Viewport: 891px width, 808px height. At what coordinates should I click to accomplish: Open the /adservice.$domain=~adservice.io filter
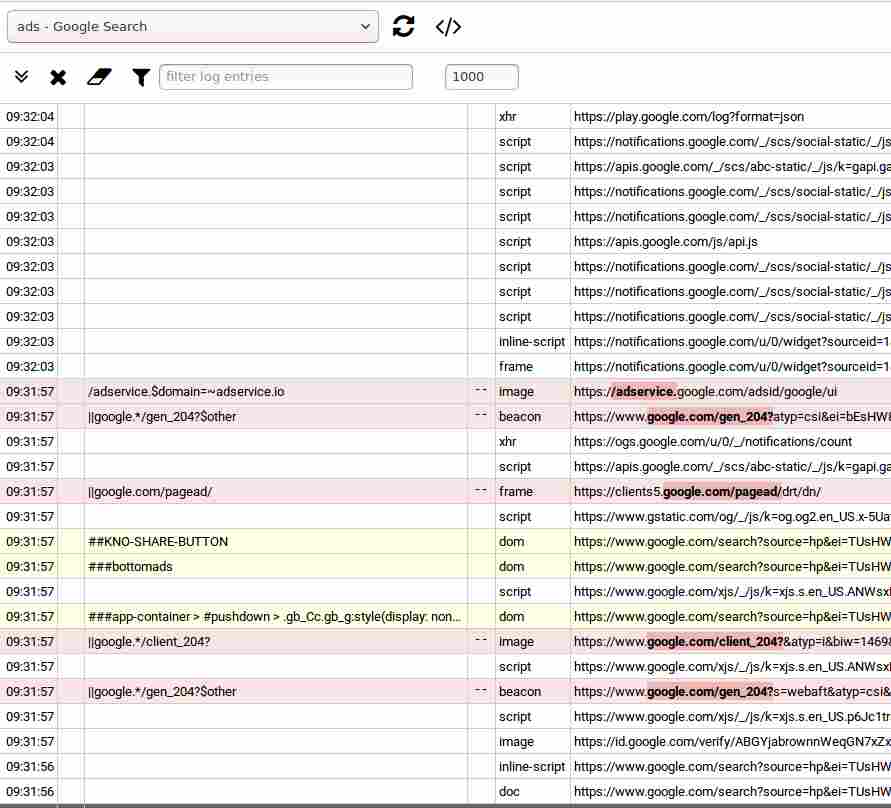186,391
